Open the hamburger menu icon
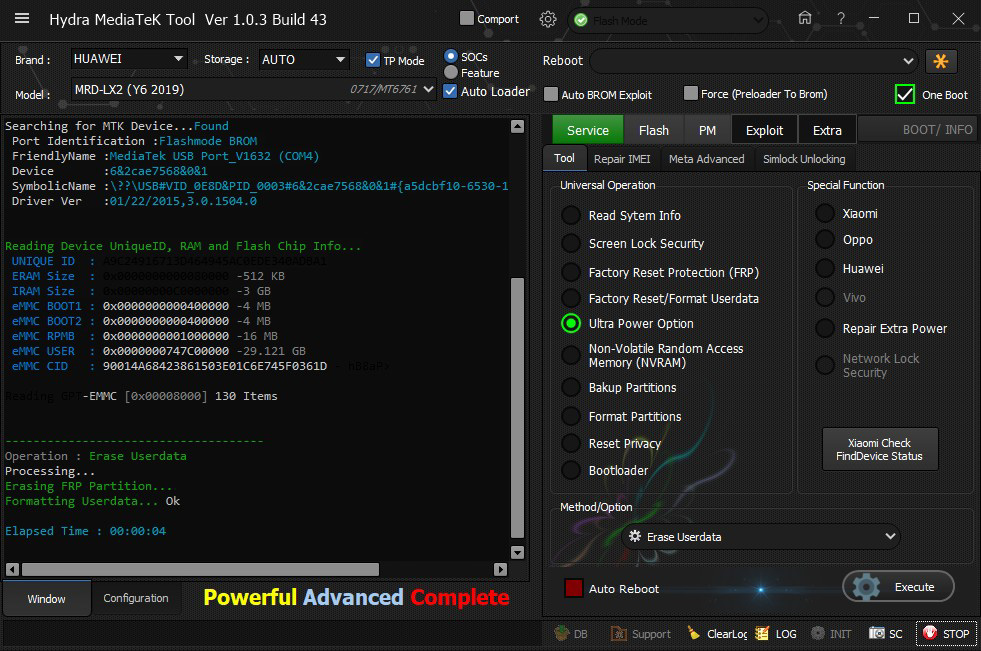 coord(22,19)
